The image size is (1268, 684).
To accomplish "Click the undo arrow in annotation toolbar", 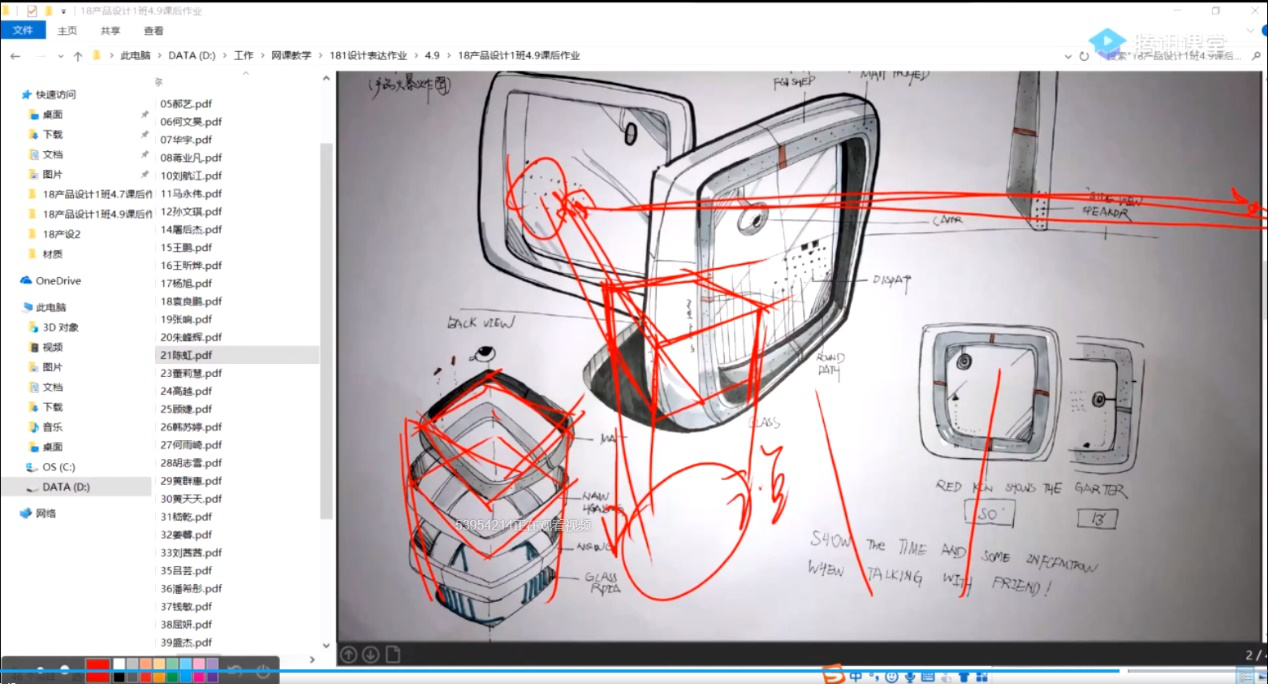I will [235, 670].
